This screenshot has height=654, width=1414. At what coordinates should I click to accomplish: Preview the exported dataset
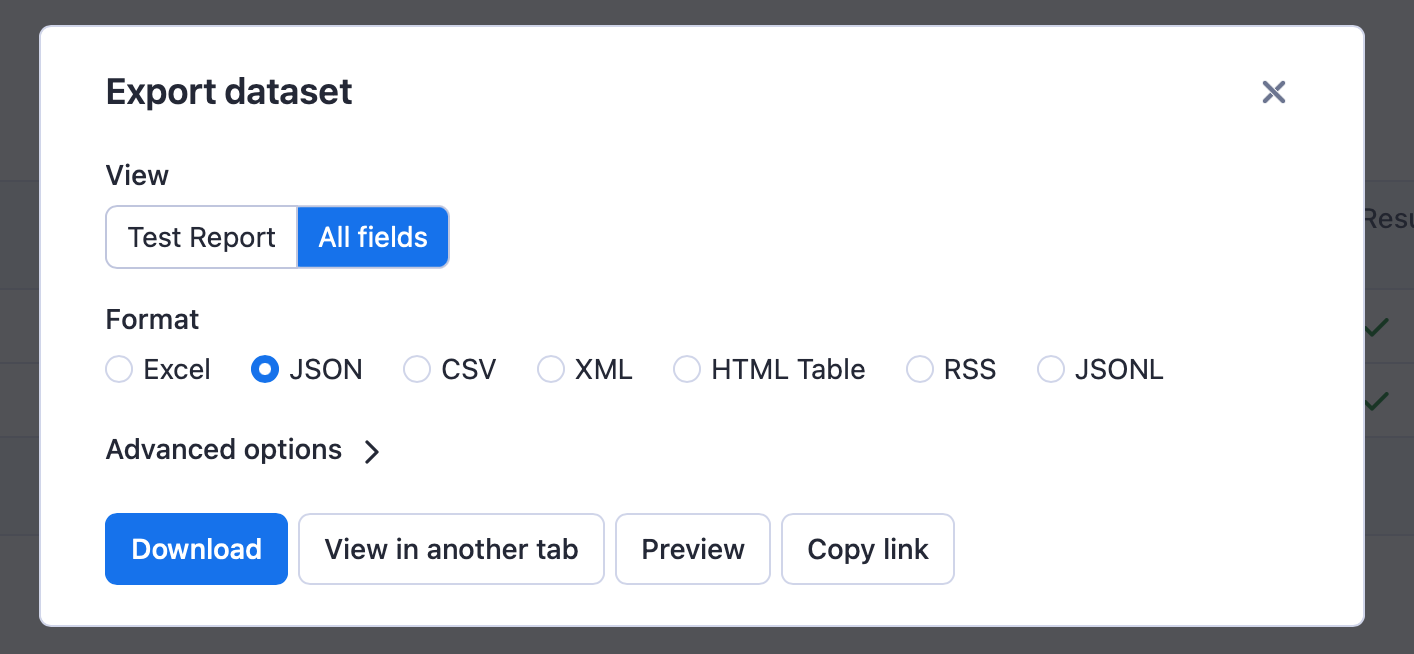pos(692,549)
